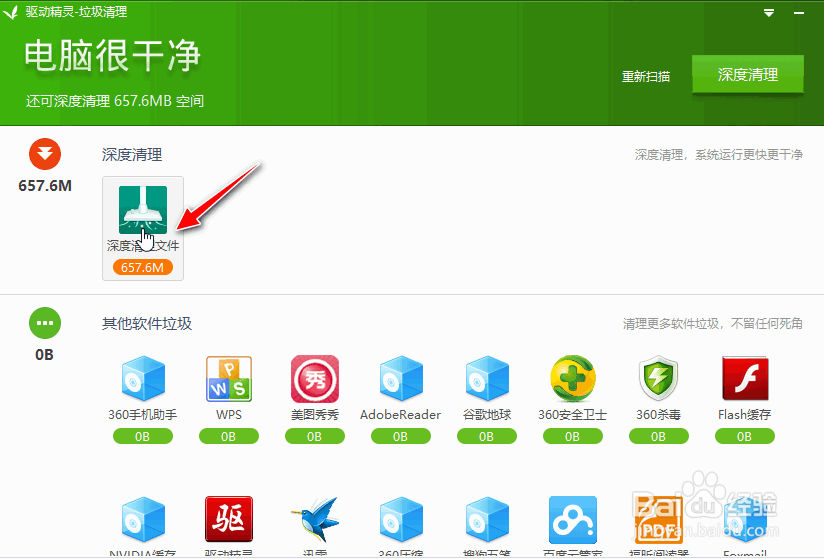The image size is (824, 559).
Task: Click the 0B total under the green icon
Action: [x=45, y=355]
